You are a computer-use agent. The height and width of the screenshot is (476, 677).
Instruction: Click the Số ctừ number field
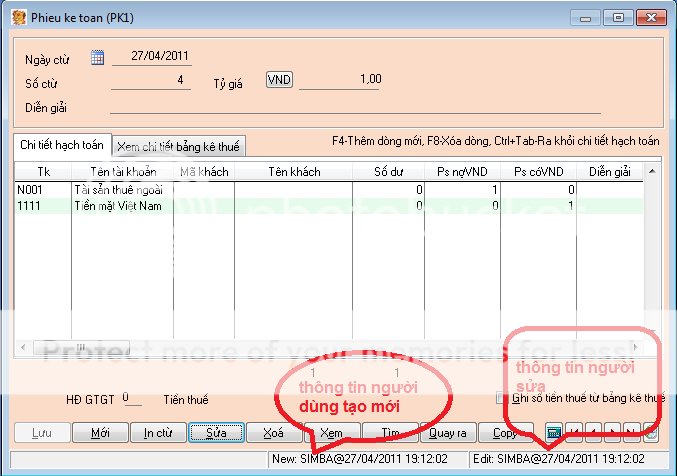[150, 81]
